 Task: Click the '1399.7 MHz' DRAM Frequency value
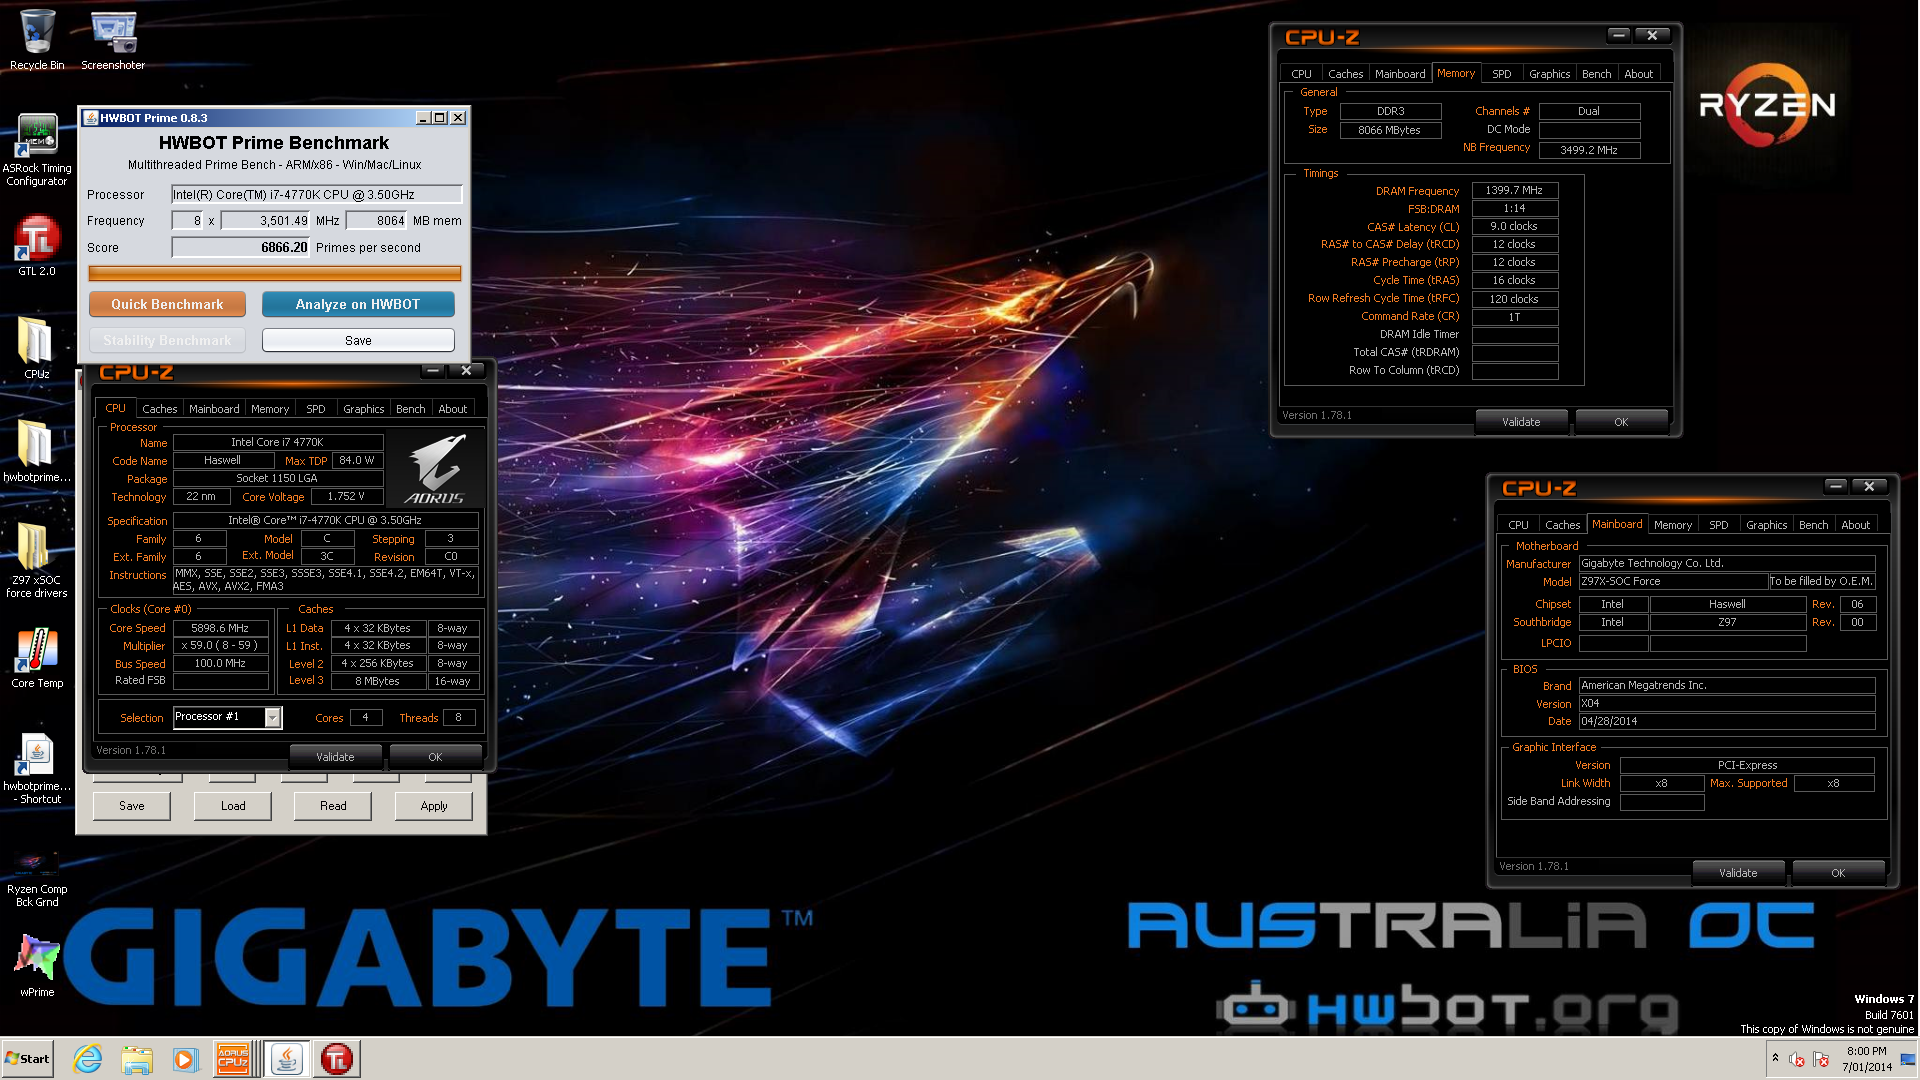coord(1514,190)
